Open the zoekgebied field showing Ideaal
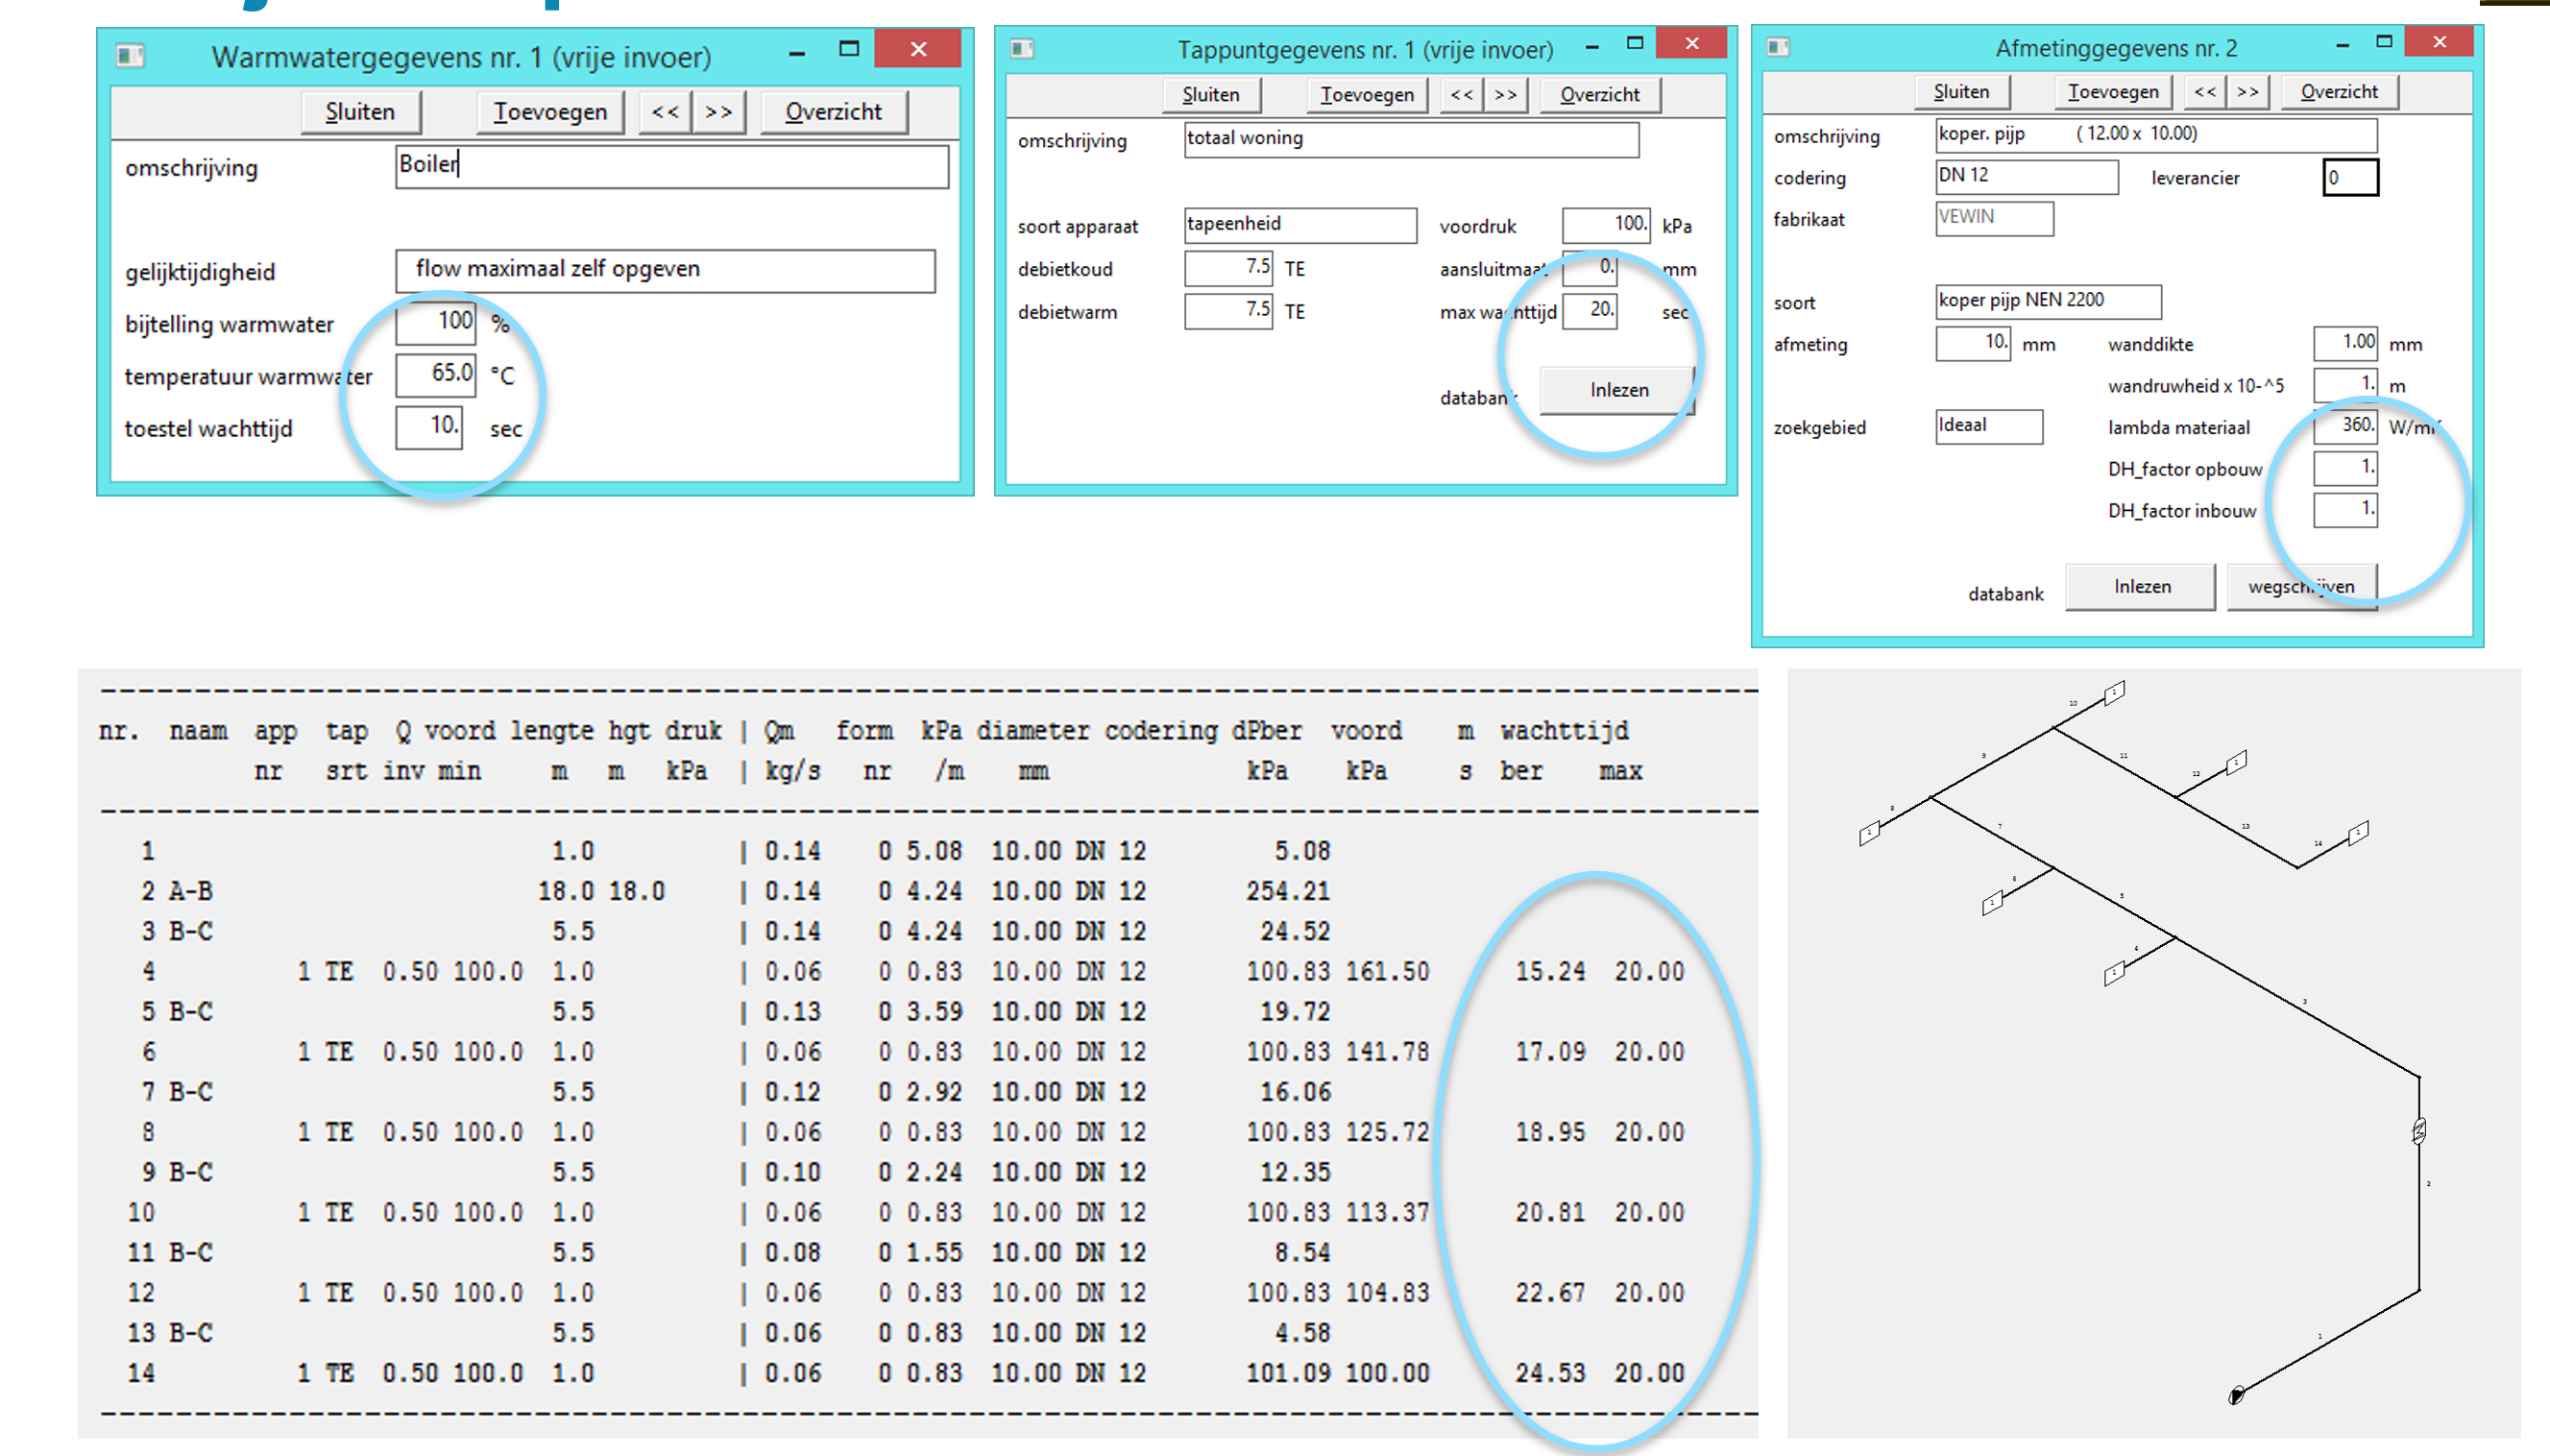 [1987, 426]
